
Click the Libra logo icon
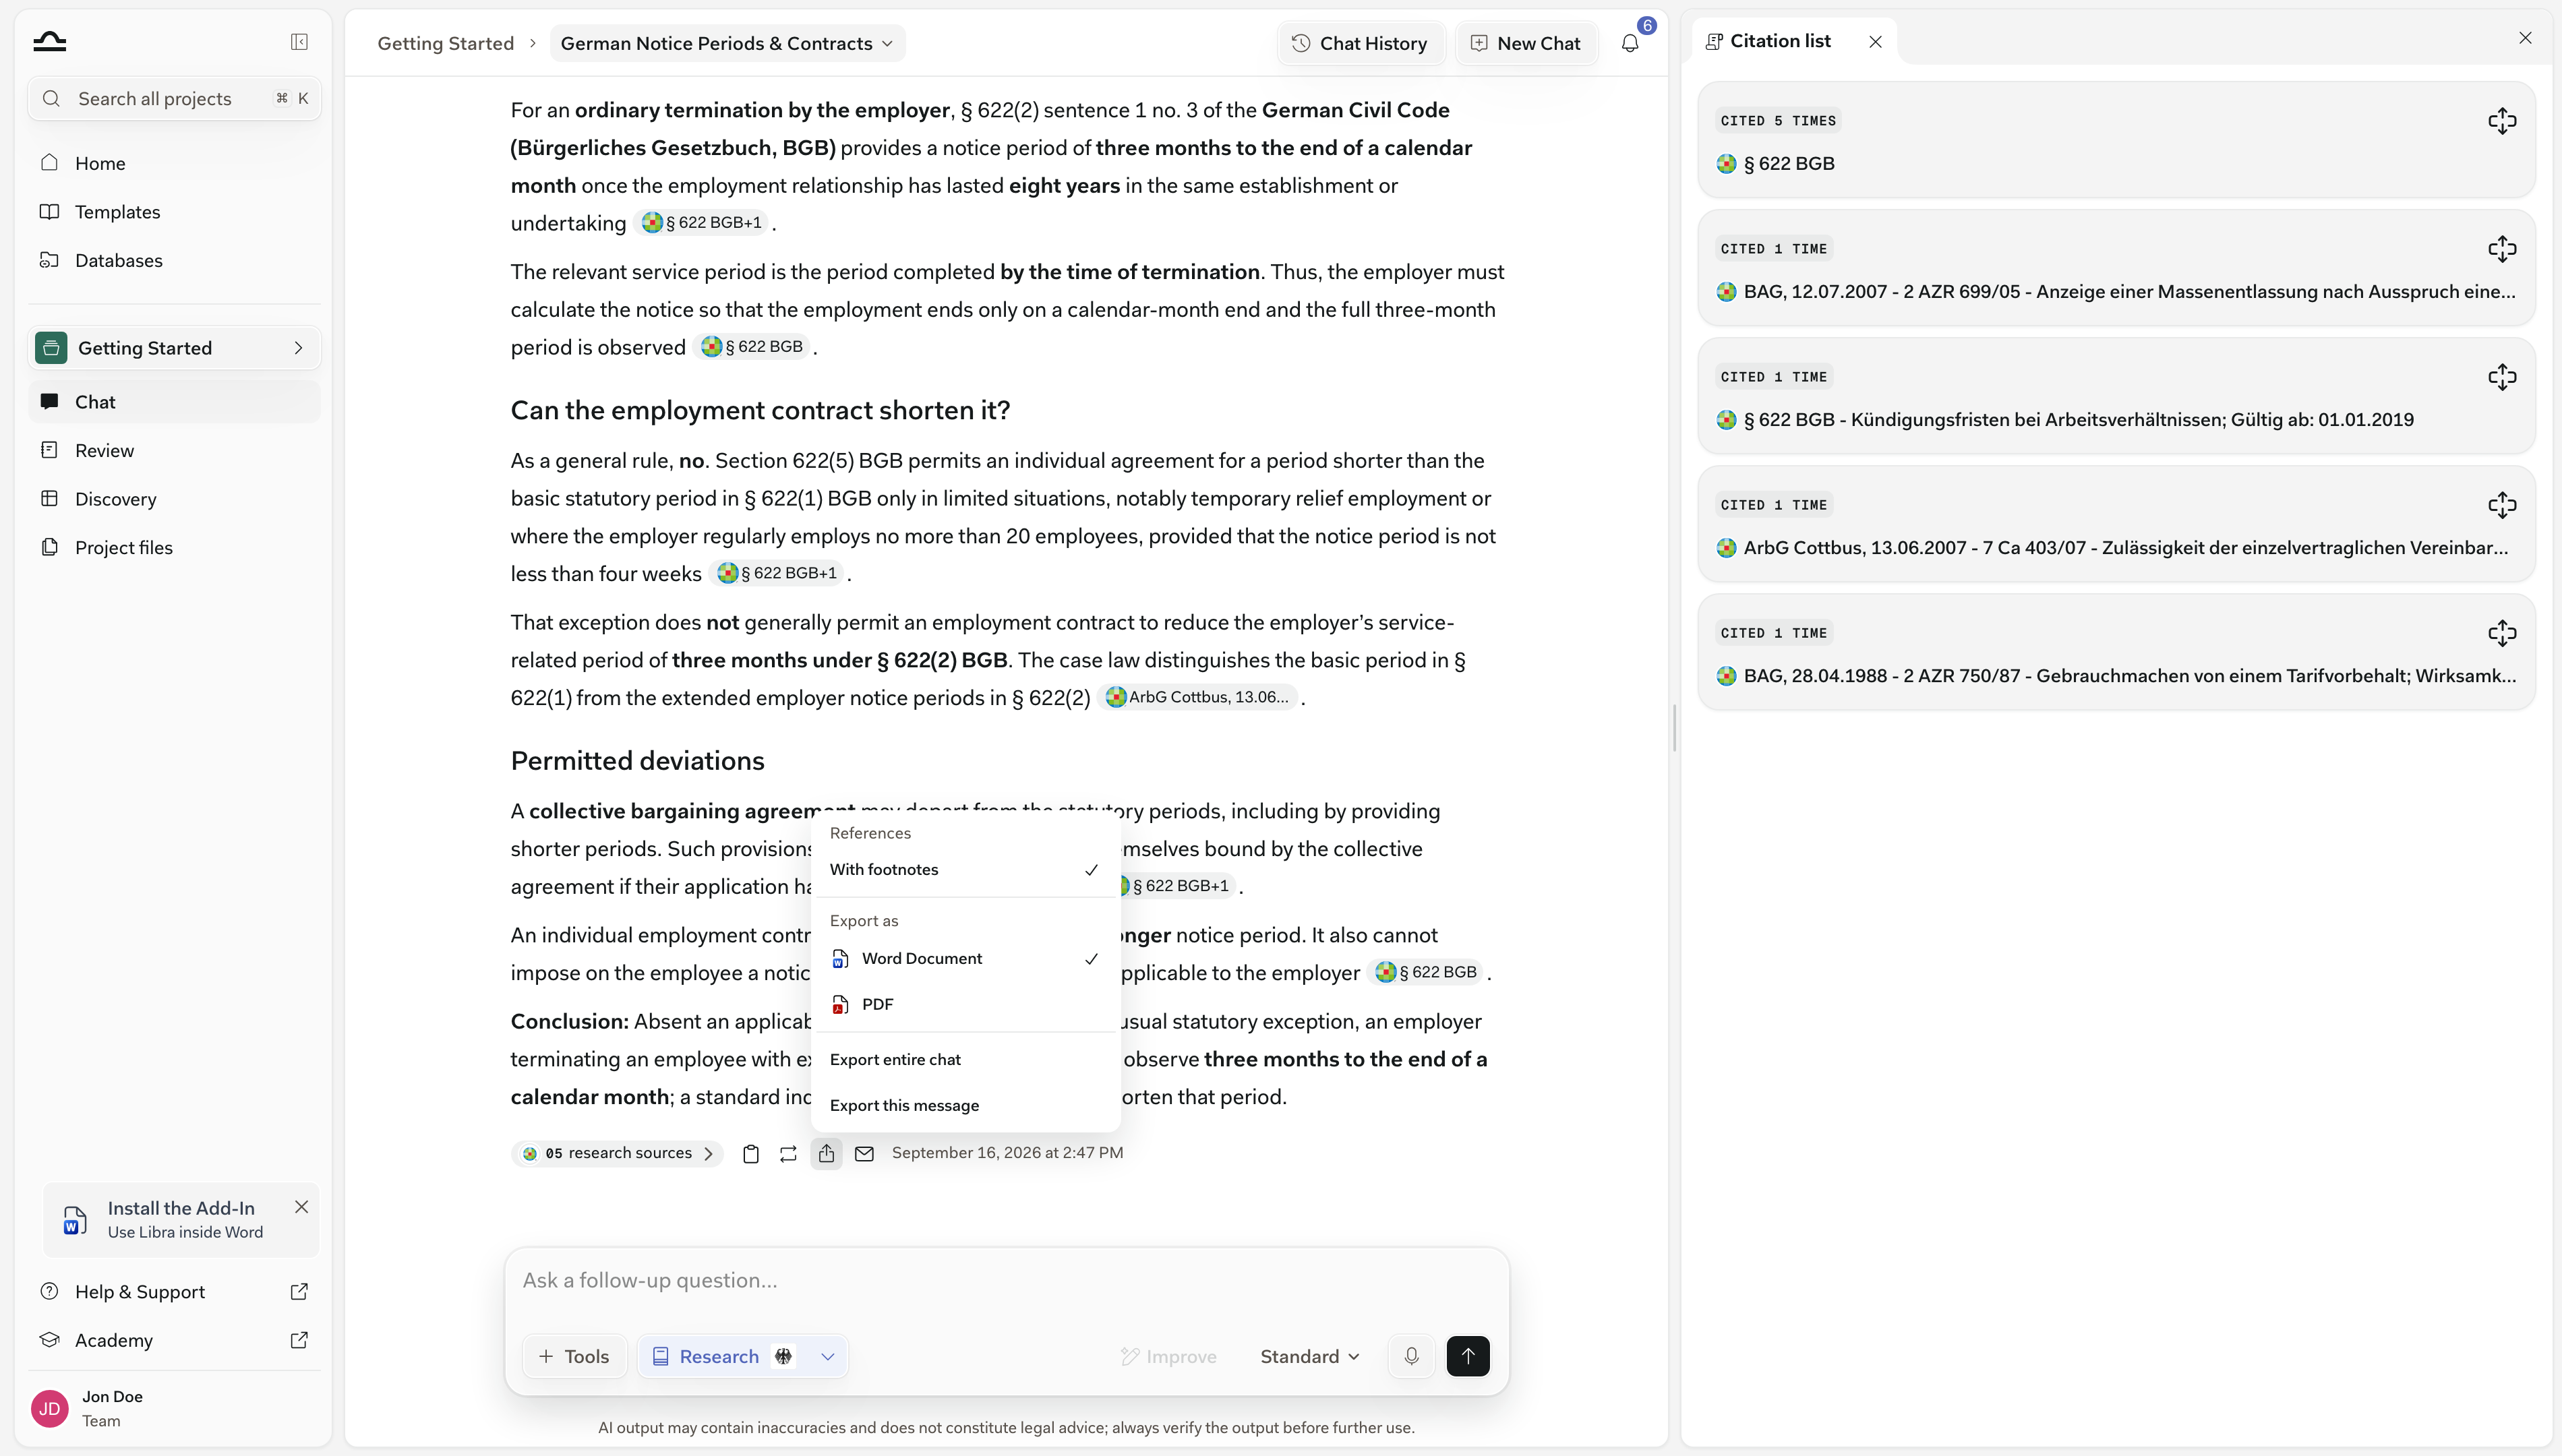click(49, 41)
